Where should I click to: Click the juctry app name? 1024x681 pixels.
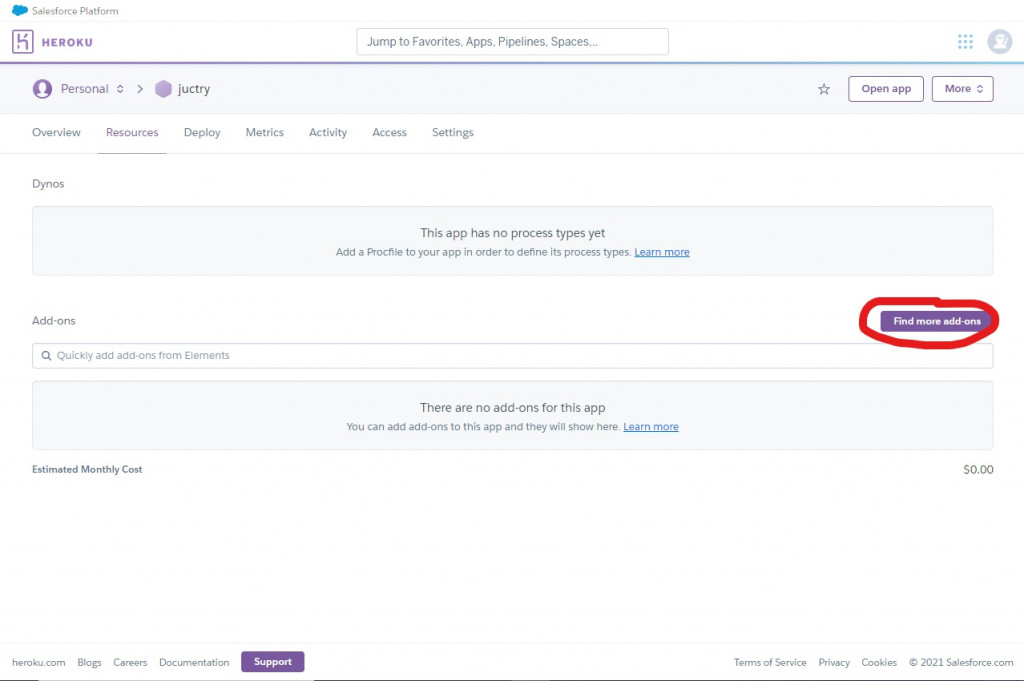pyautogui.click(x=194, y=89)
